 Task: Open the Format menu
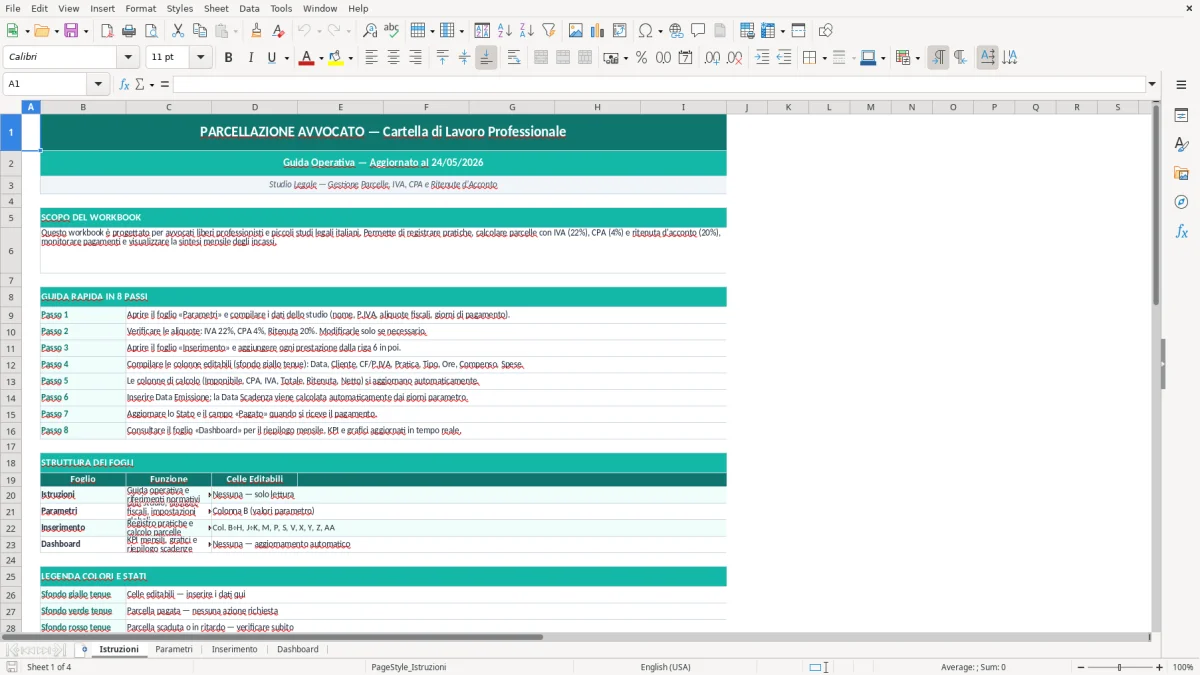point(140,8)
